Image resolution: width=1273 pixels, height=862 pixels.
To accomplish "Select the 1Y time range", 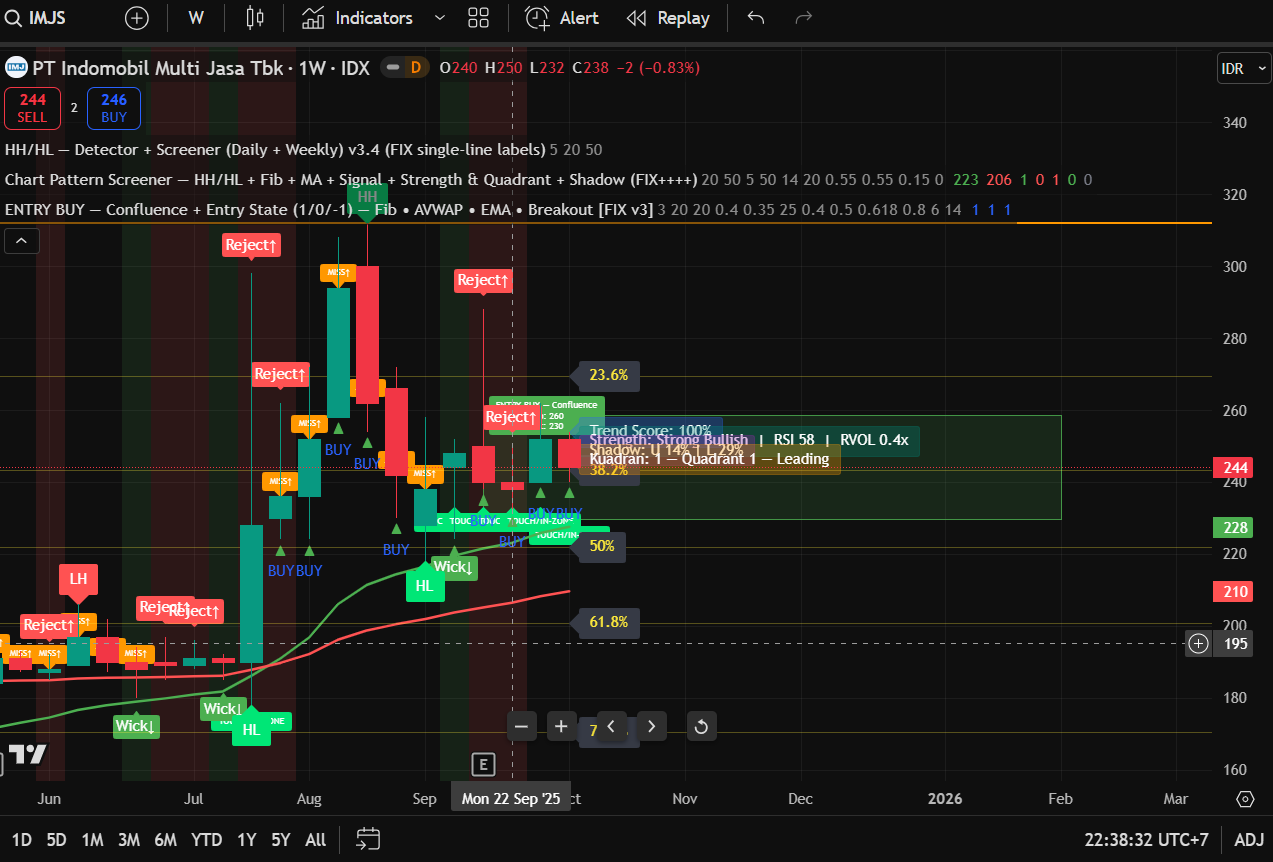I will click(x=246, y=840).
